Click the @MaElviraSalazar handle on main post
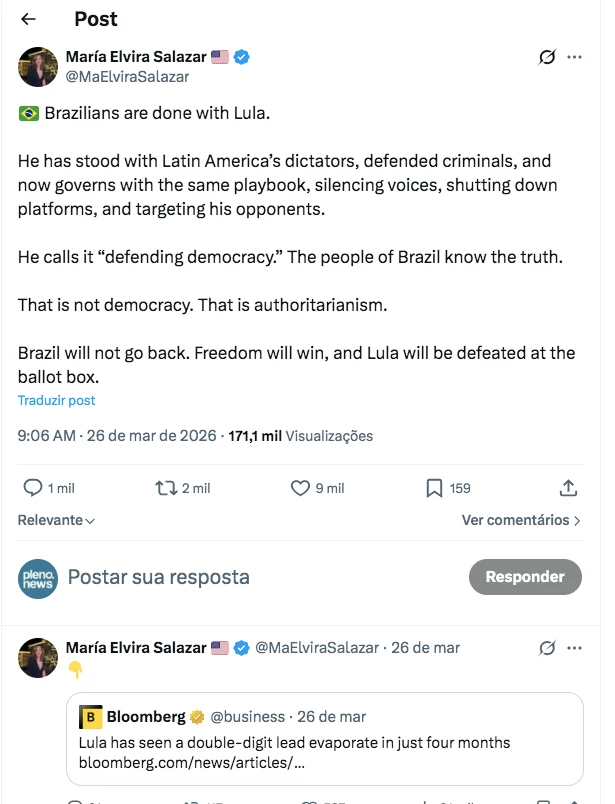This screenshot has height=804, width=615. pos(127,76)
